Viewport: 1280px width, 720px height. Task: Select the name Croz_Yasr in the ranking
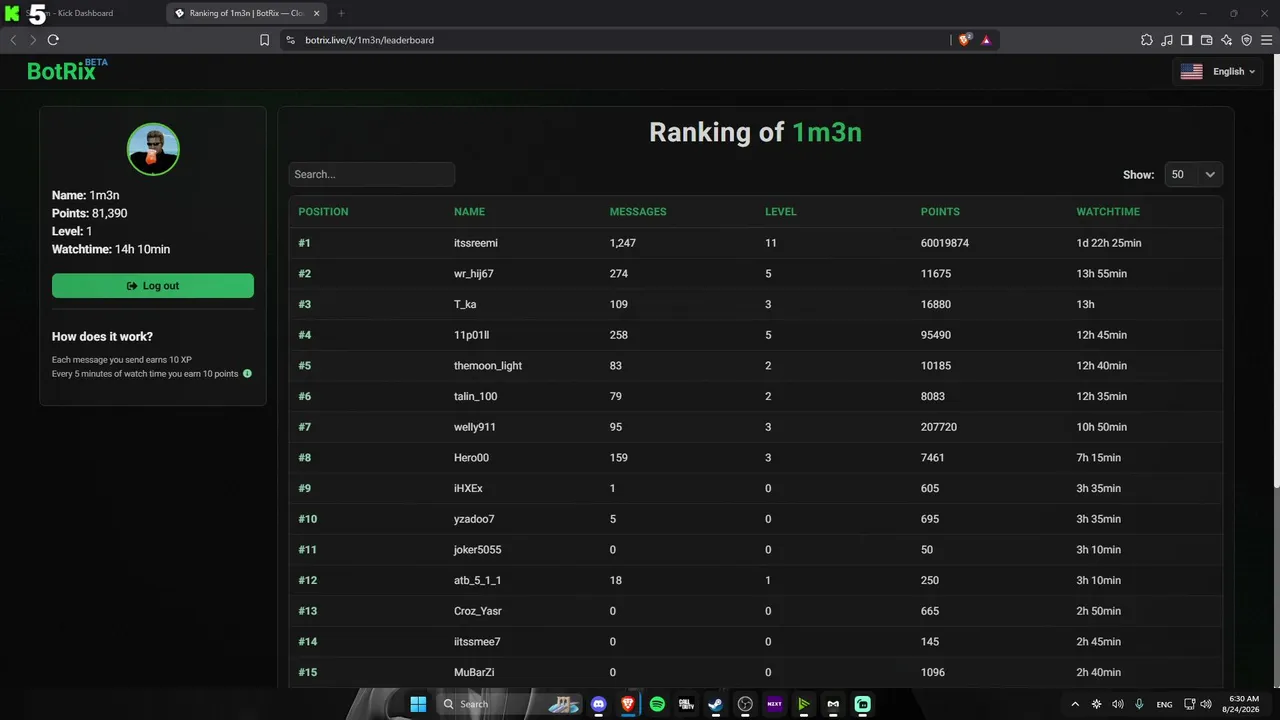tap(476, 611)
